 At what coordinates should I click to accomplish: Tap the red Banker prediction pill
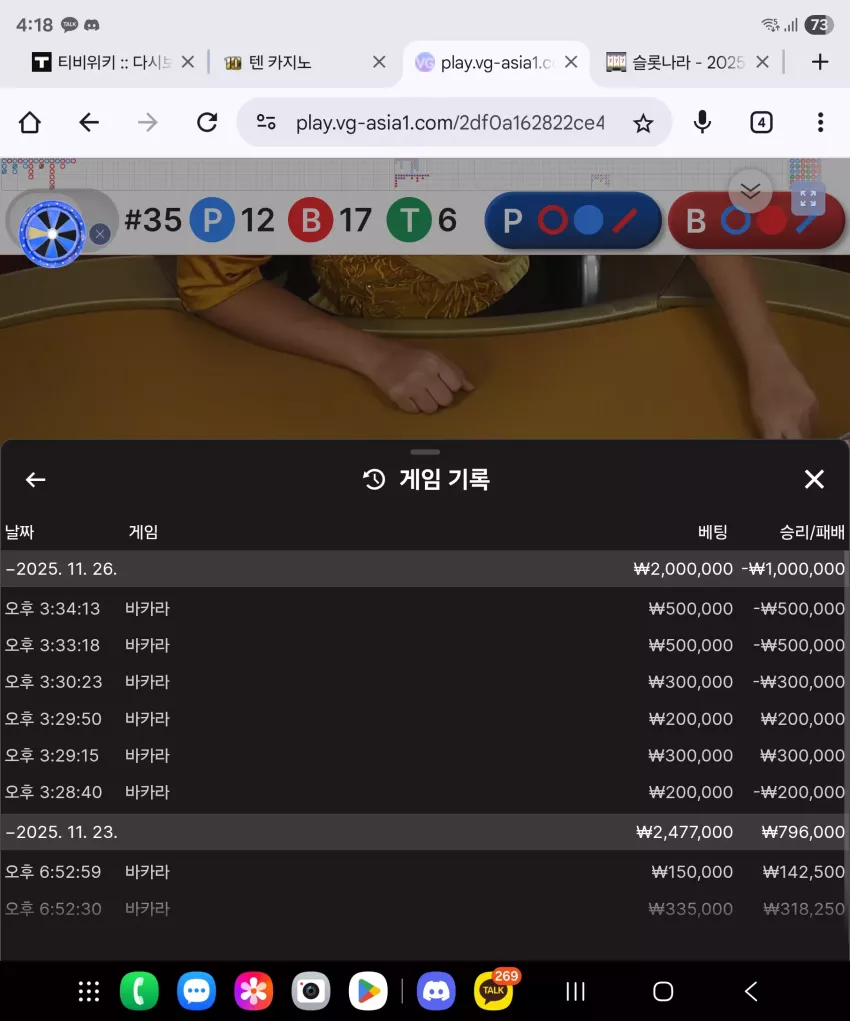pyautogui.click(x=756, y=221)
